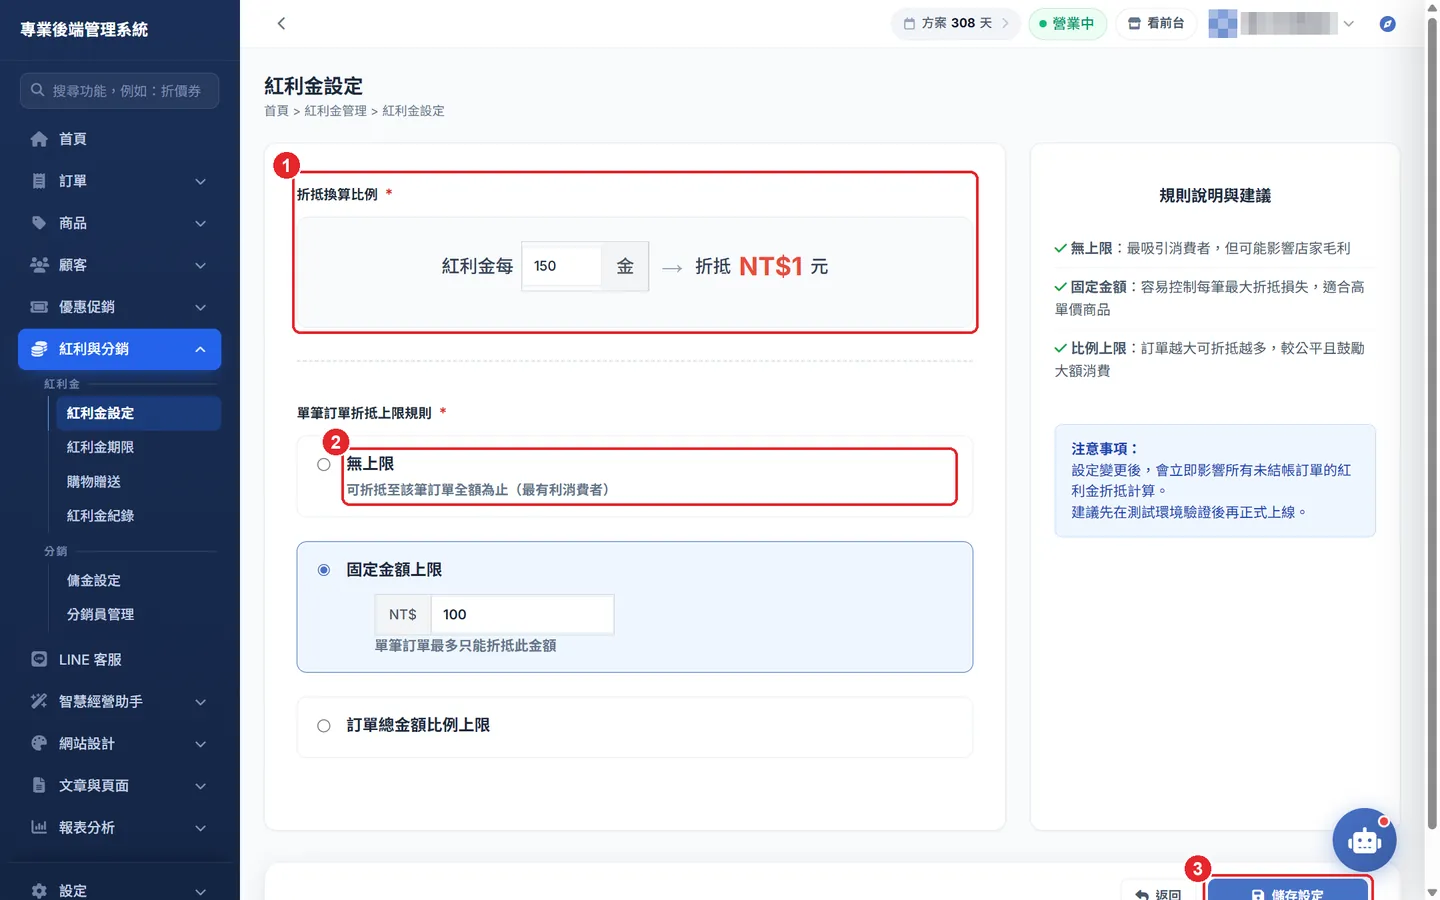Screen dimensions: 1440x900
Task: Click the 訂單 order icon in sidebar
Action: click(x=39, y=181)
